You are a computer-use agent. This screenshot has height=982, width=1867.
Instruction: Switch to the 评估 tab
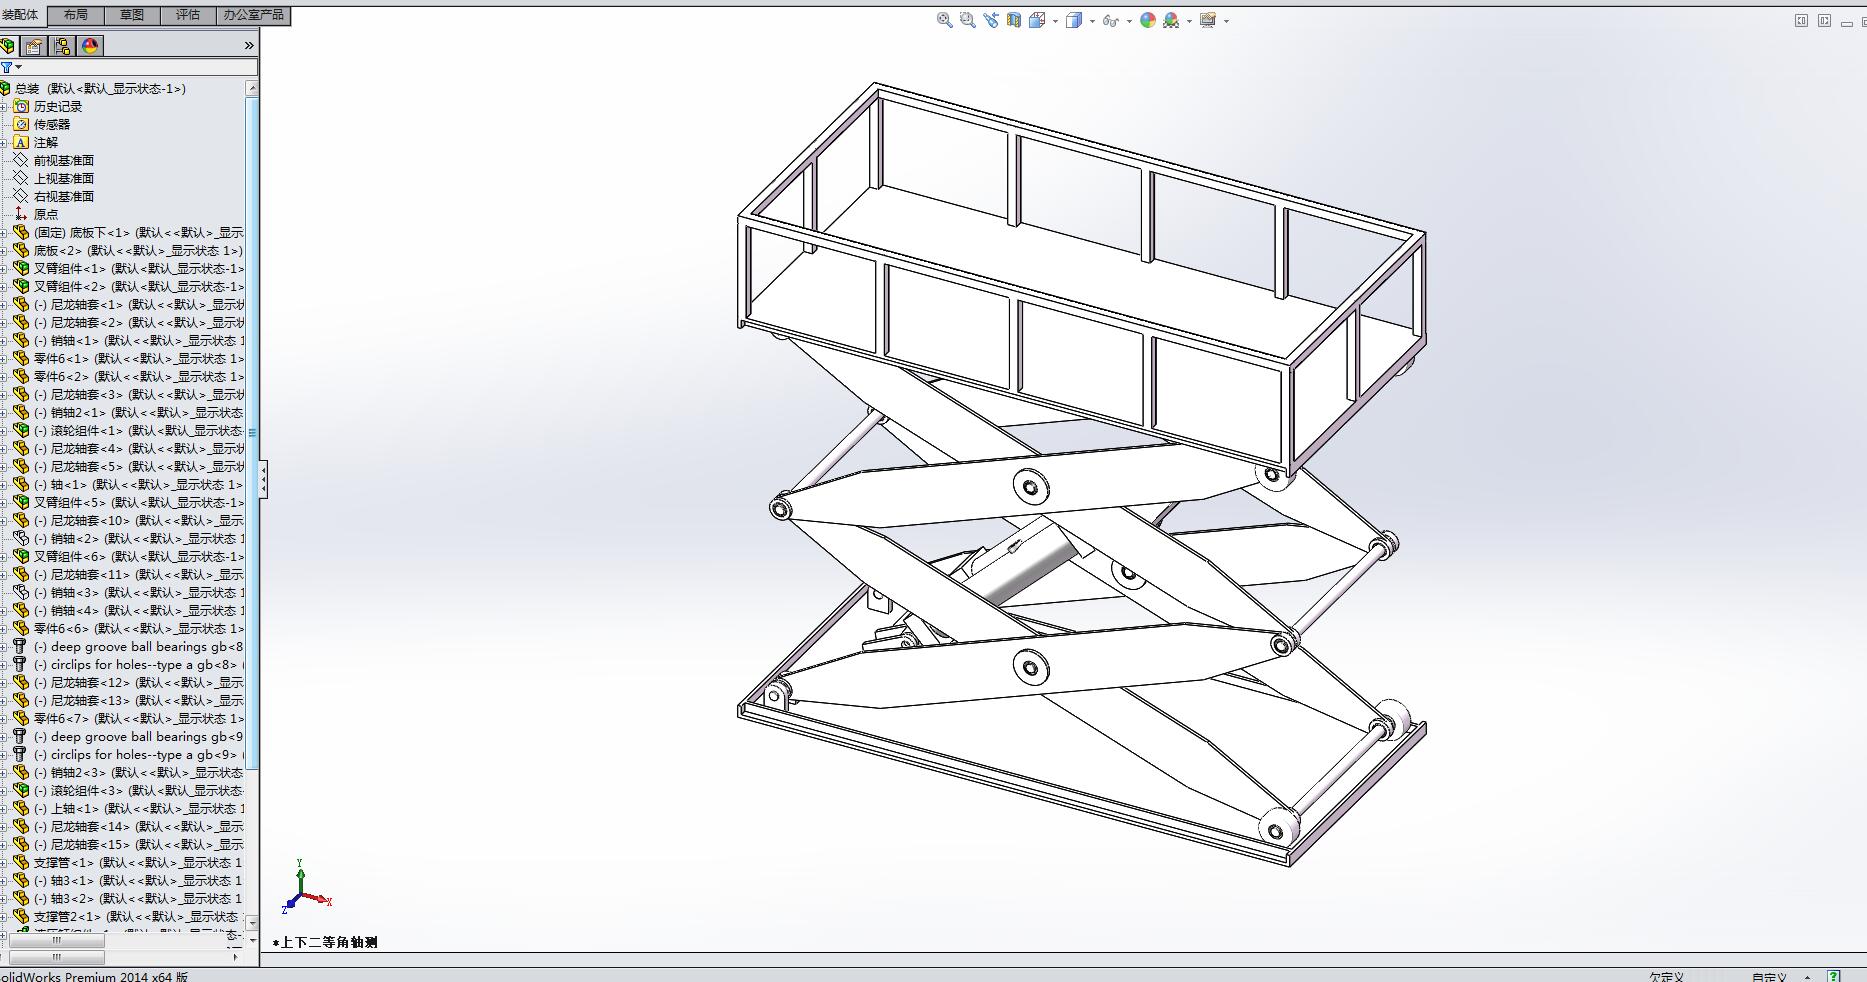coord(188,15)
